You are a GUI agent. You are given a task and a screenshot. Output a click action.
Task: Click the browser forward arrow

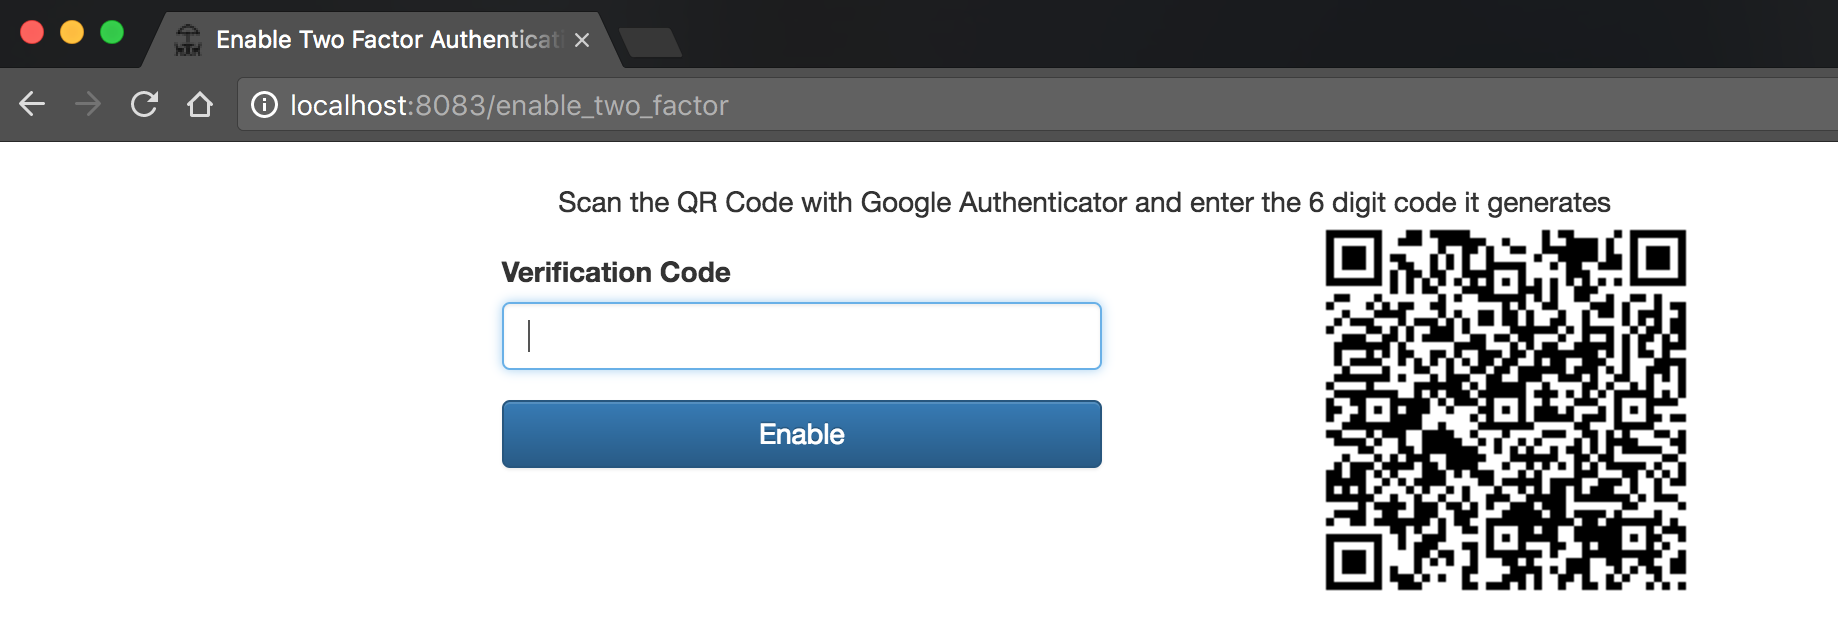coord(88,104)
